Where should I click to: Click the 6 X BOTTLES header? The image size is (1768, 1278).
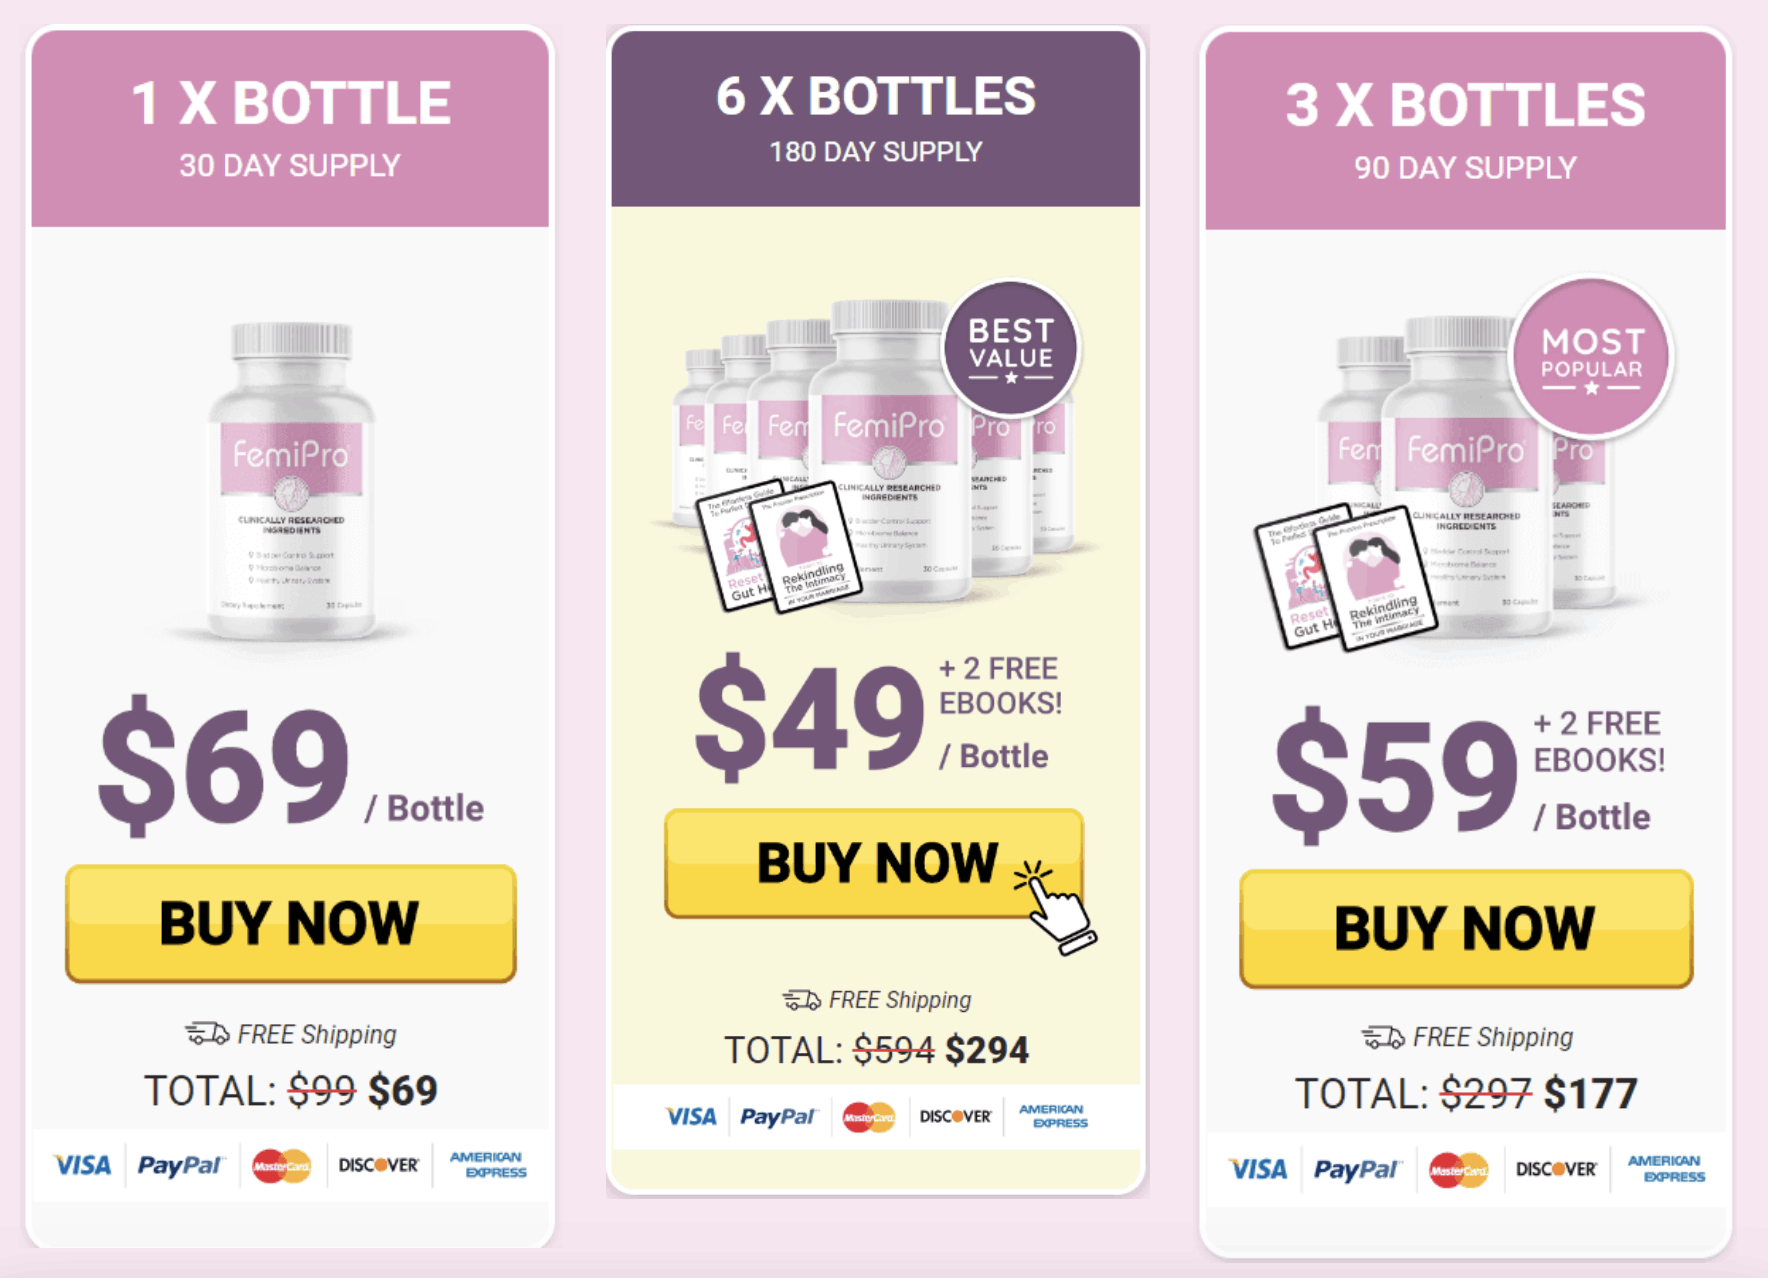876,118
